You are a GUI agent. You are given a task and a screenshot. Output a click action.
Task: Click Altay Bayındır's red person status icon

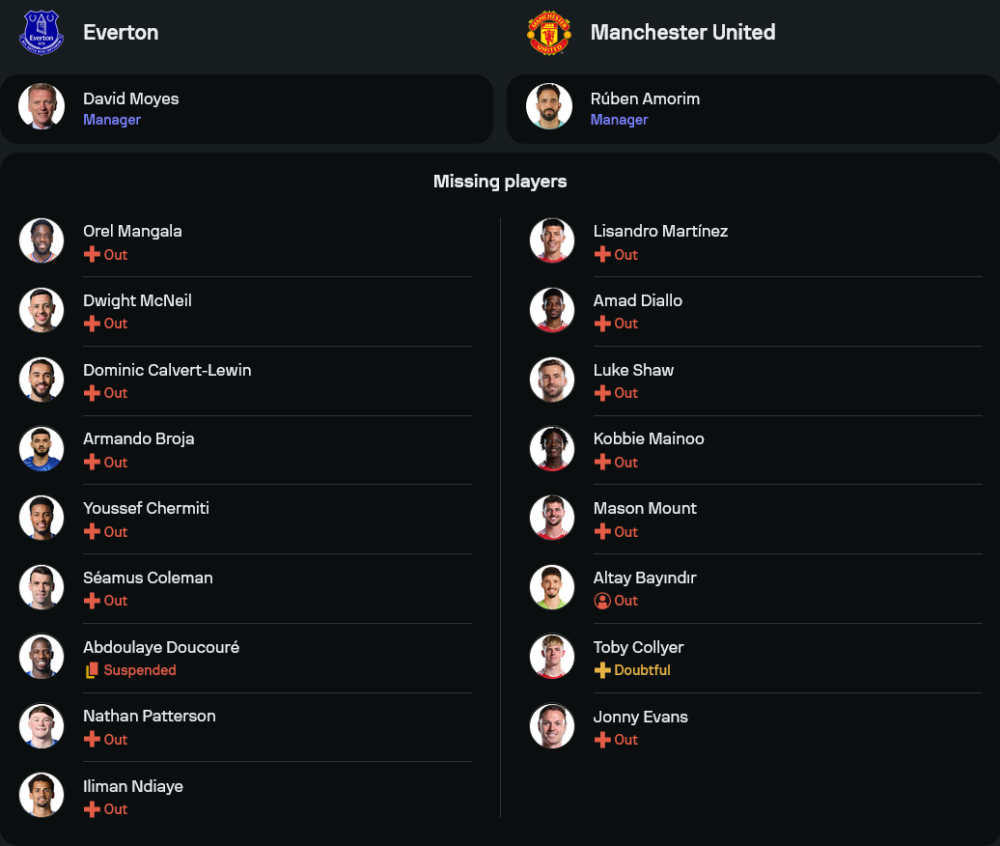click(602, 601)
